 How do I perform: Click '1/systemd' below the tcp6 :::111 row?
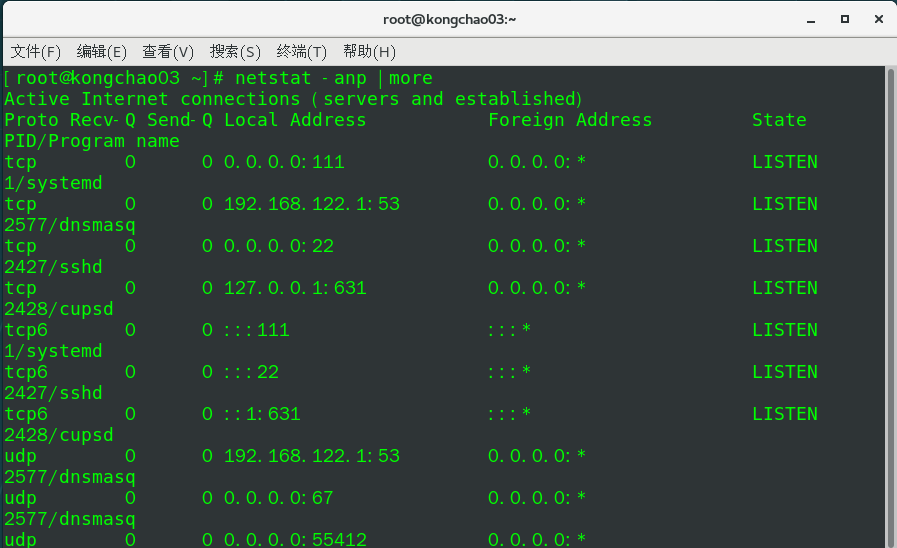(x=53, y=351)
